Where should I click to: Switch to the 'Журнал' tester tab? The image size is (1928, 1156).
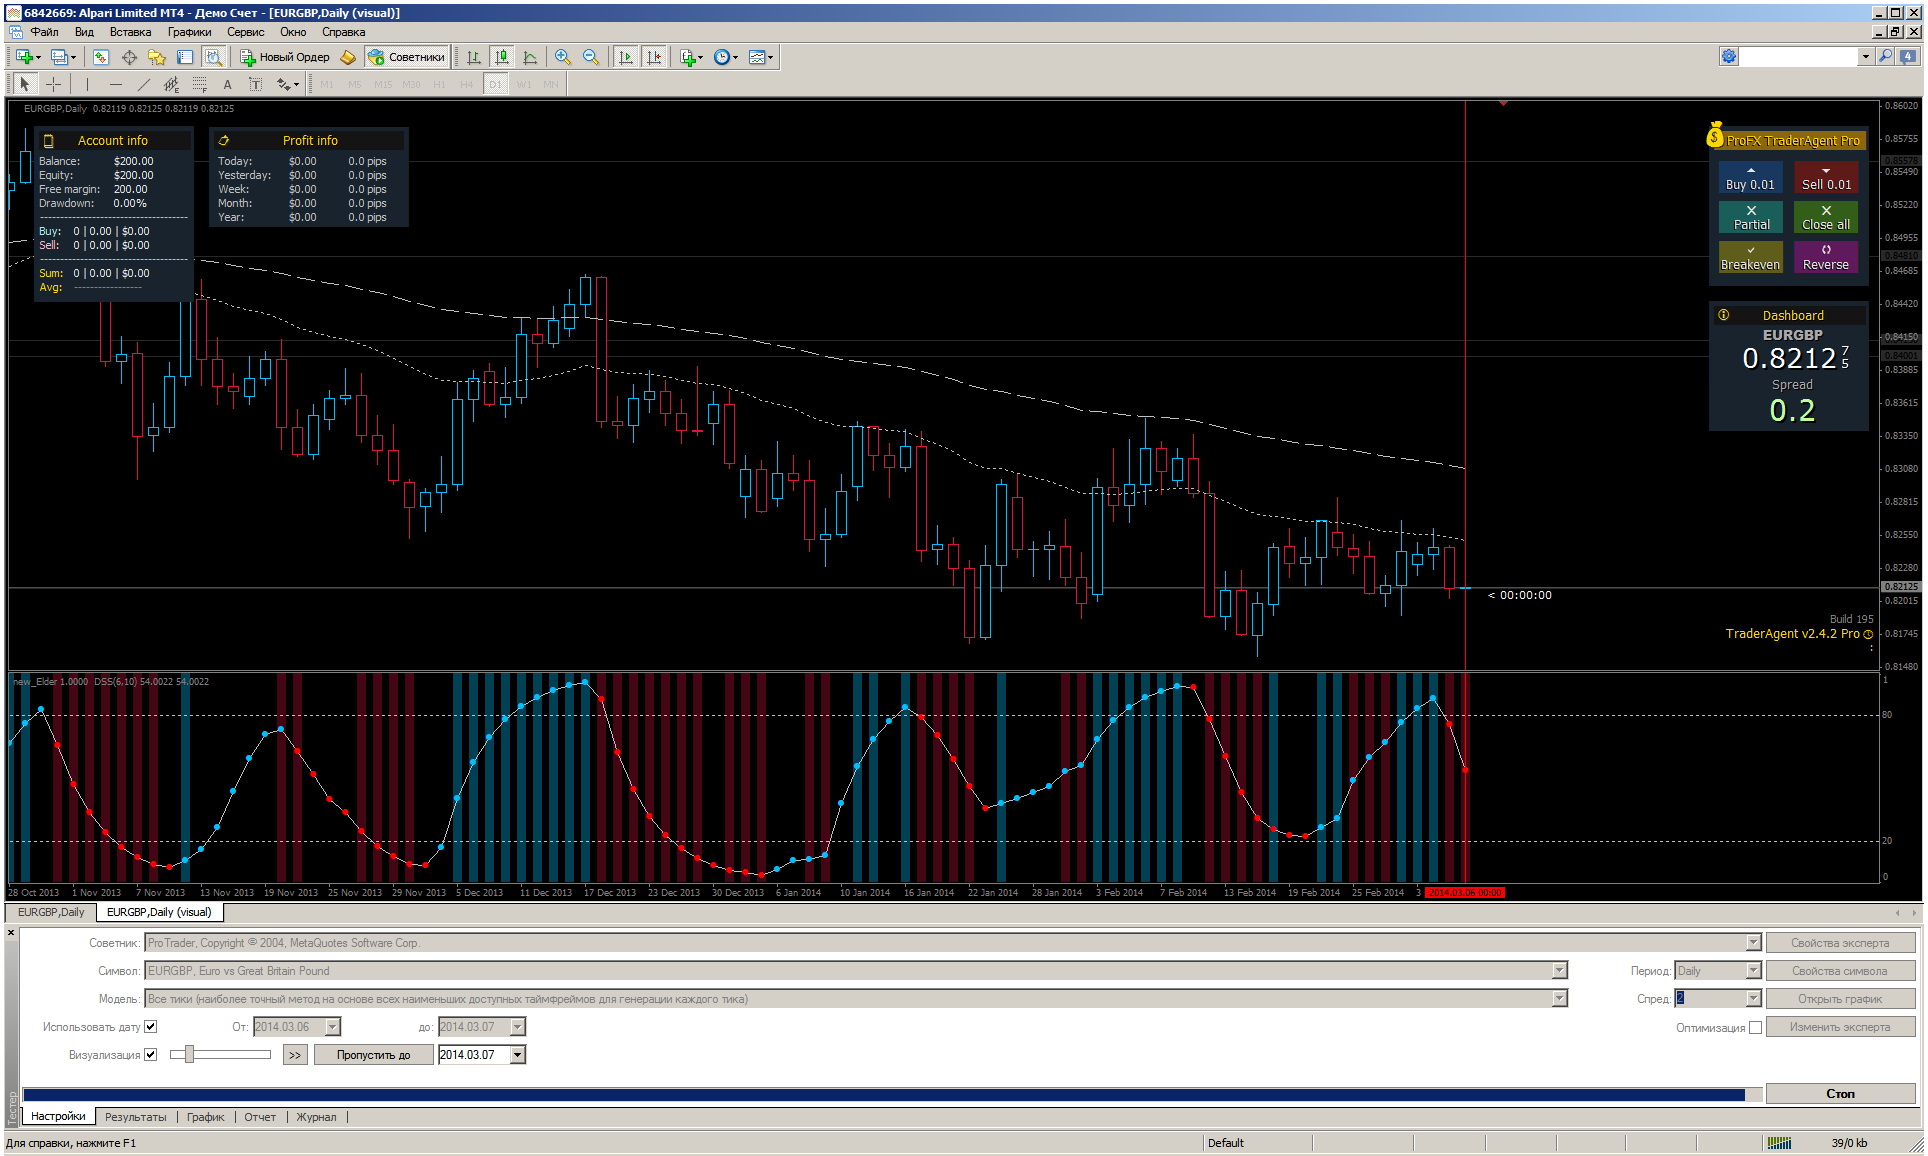coord(316,1117)
